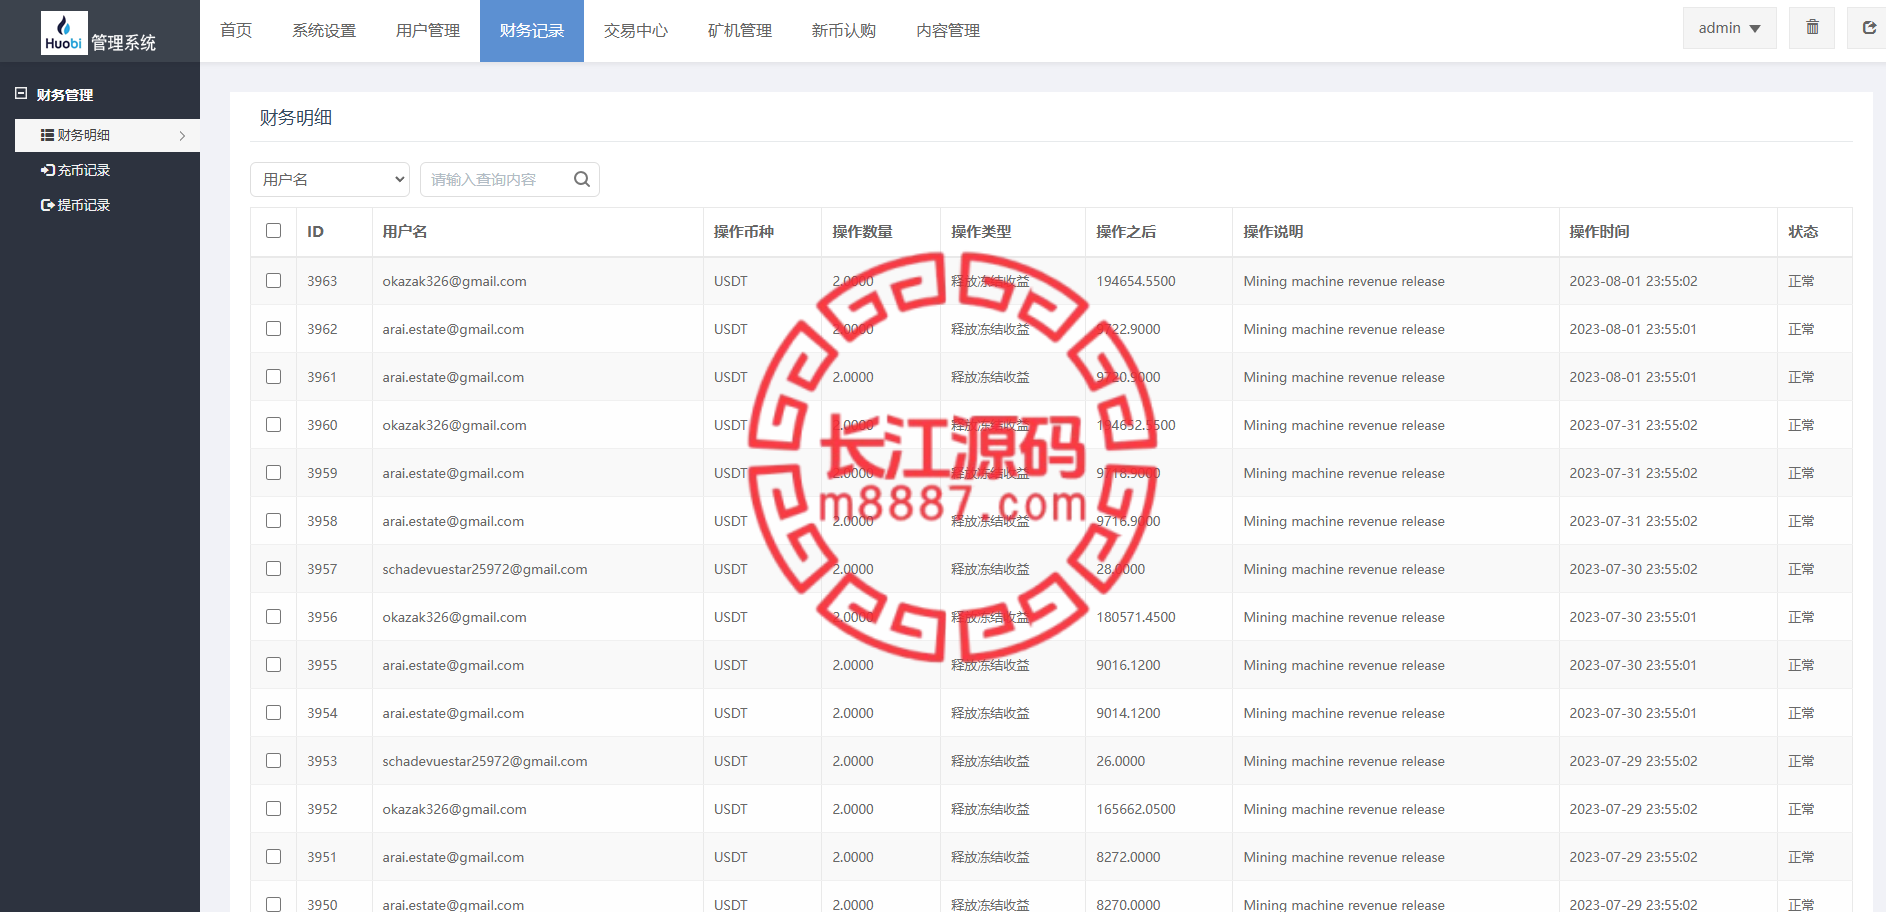This screenshot has height=912, width=1886.
Task: Click the chevron next to 财务明细
Action: click(x=182, y=135)
